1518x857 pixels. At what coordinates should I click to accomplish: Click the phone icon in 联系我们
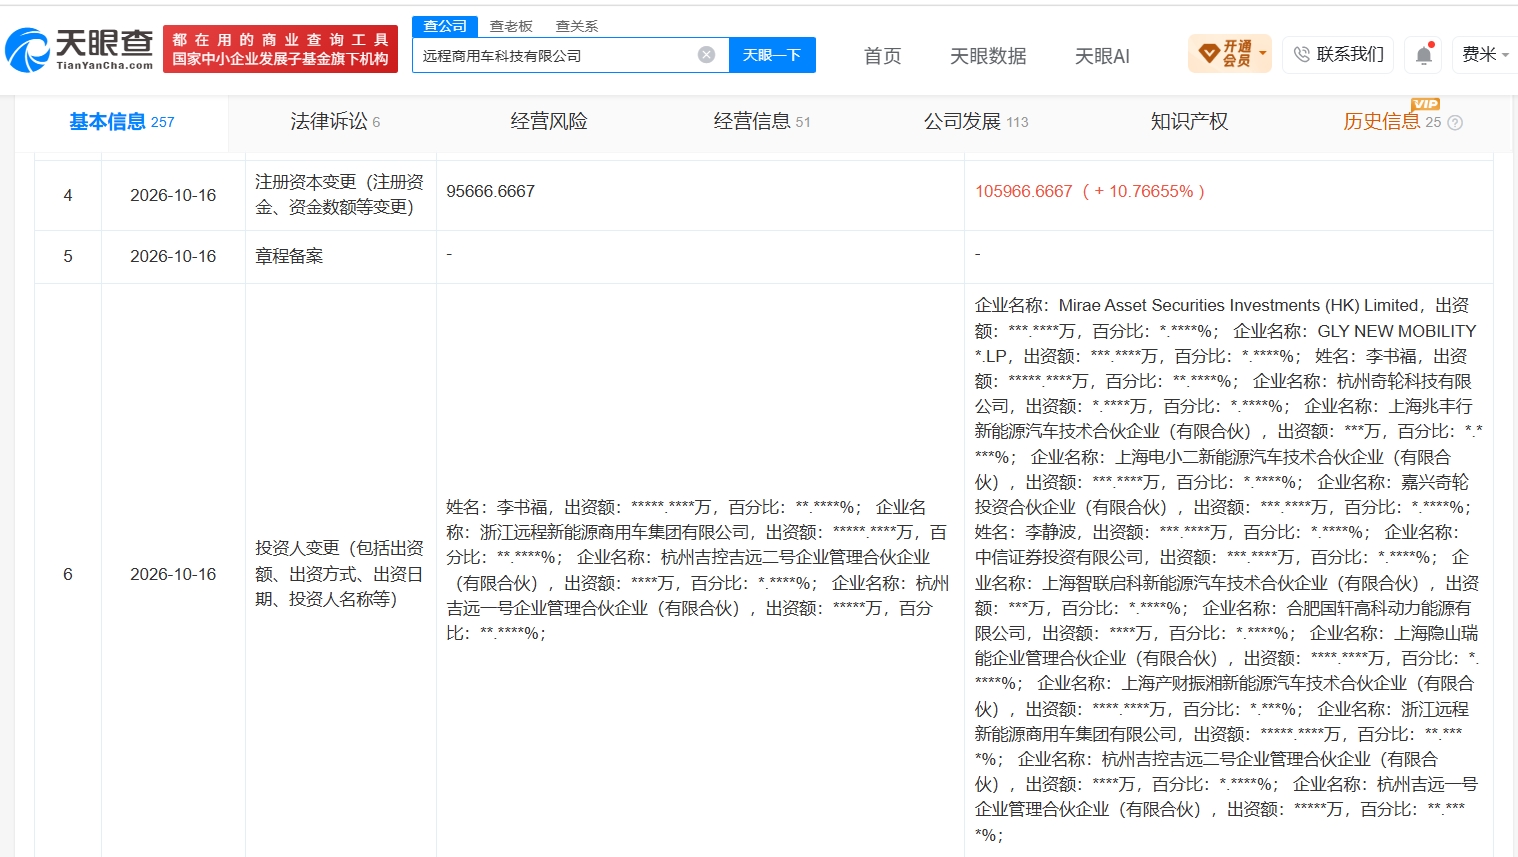1301,54
